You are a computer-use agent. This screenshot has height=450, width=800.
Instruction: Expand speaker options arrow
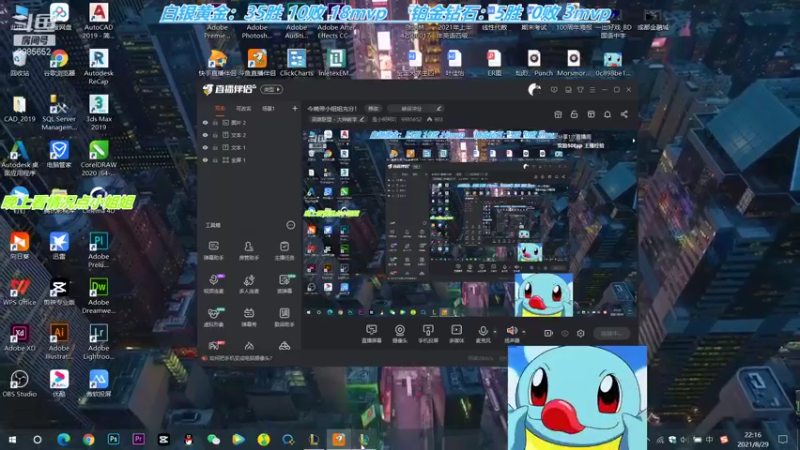point(523,332)
